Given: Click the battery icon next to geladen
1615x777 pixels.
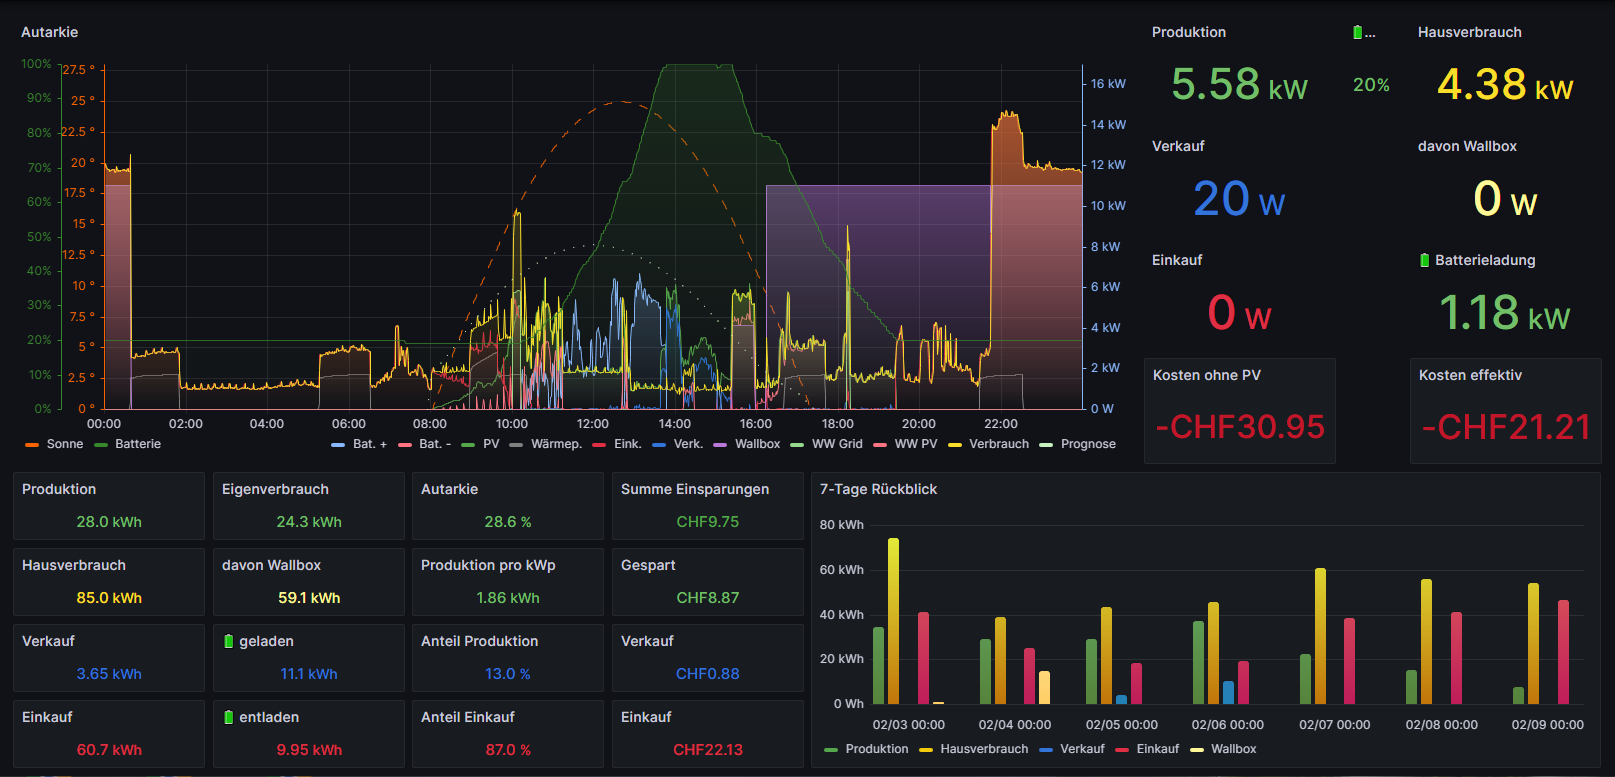Looking at the screenshot, I should tap(228, 641).
